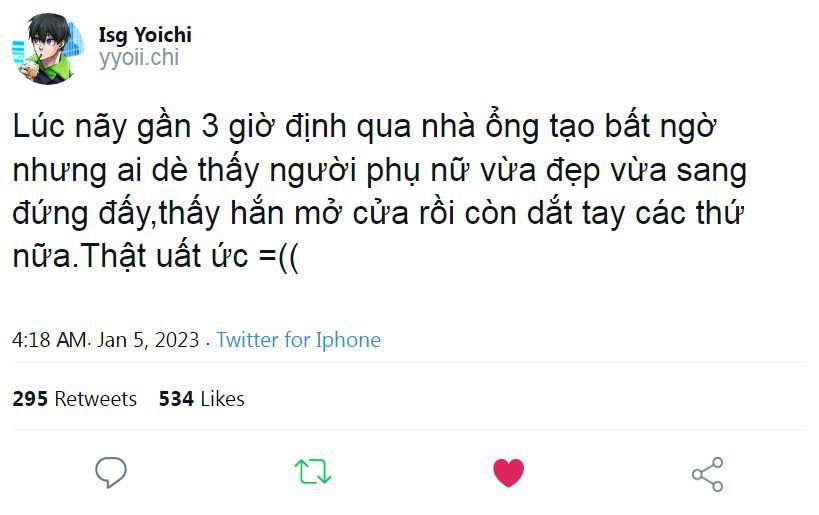Screen dimensions: 819x515
Task: Unlike the tweet via red heart
Action: (x=508, y=473)
